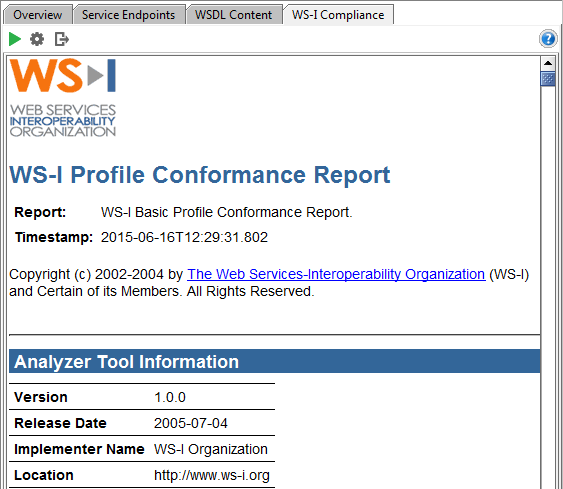Click the scrollbar up arrow
The height and width of the screenshot is (489, 563).
pyautogui.click(x=548, y=64)
